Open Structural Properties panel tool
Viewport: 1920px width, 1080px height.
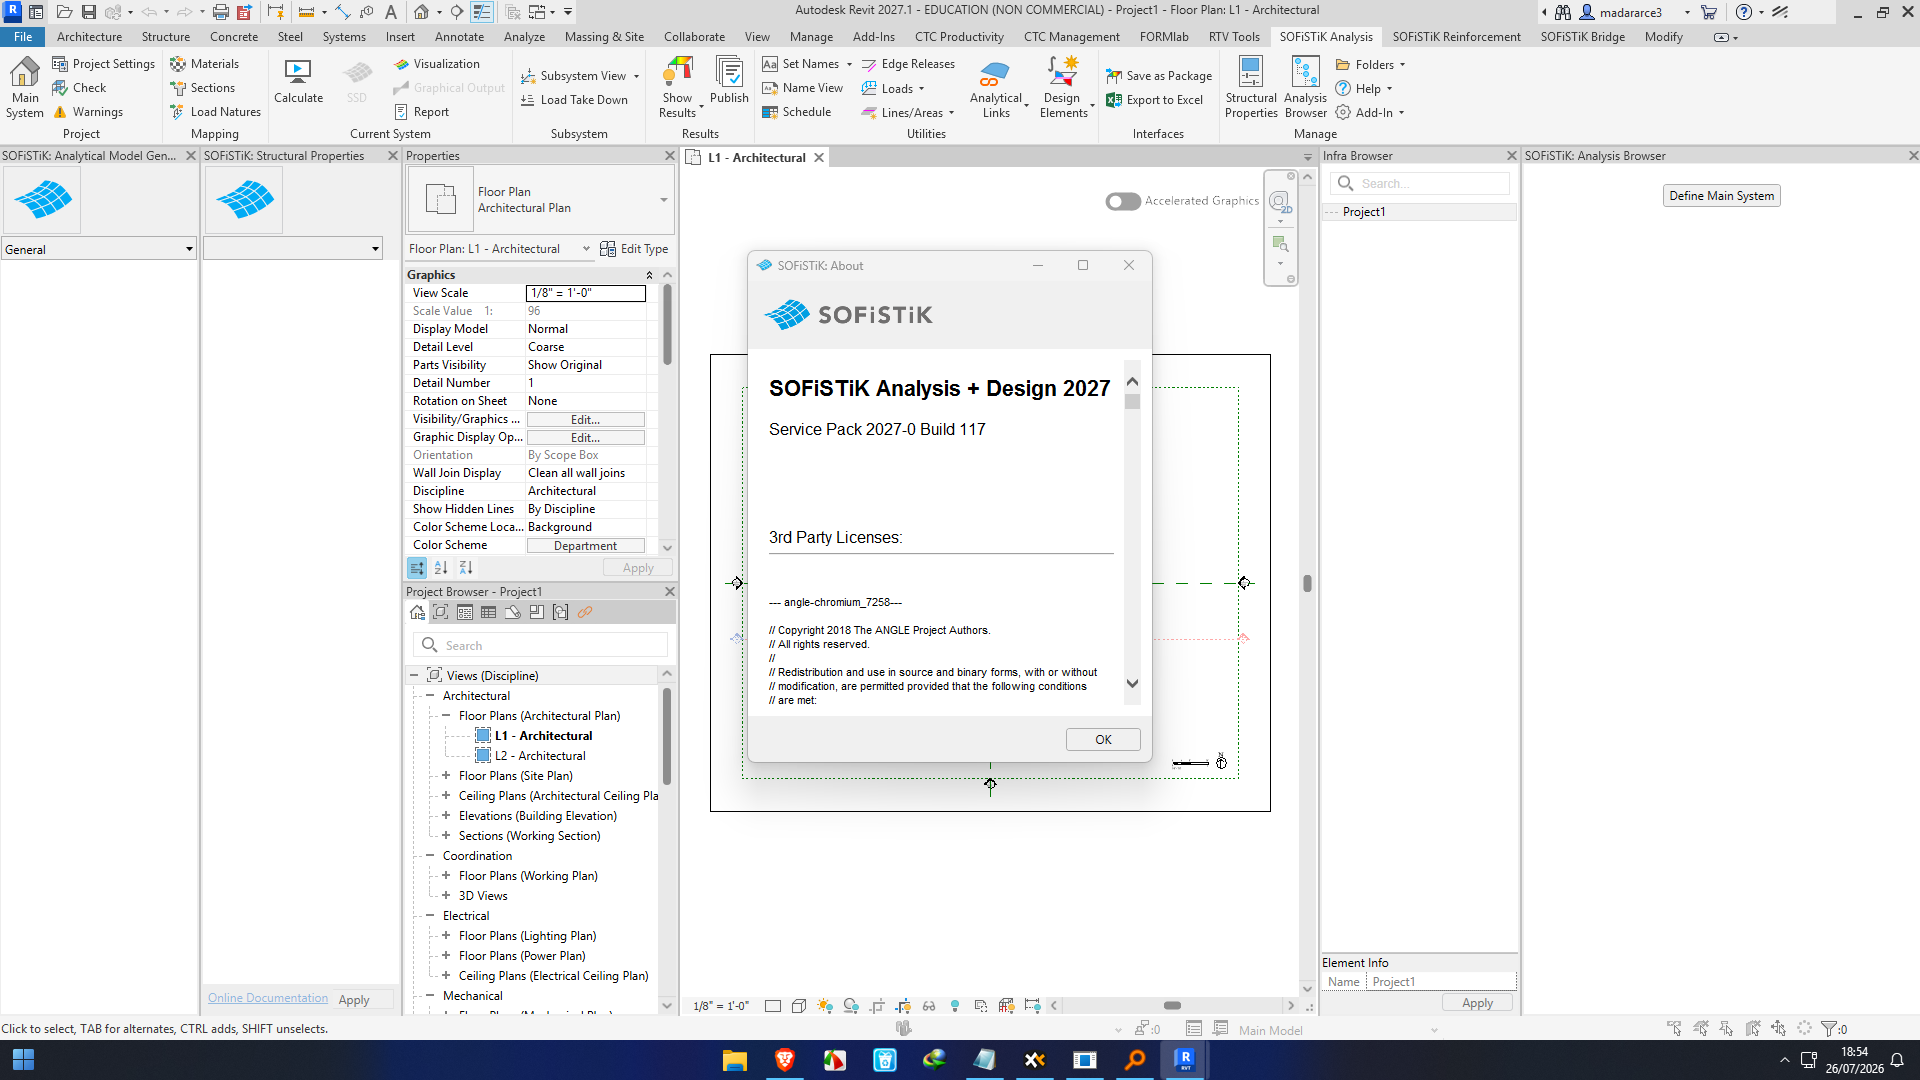click(x=1251, y=87)
